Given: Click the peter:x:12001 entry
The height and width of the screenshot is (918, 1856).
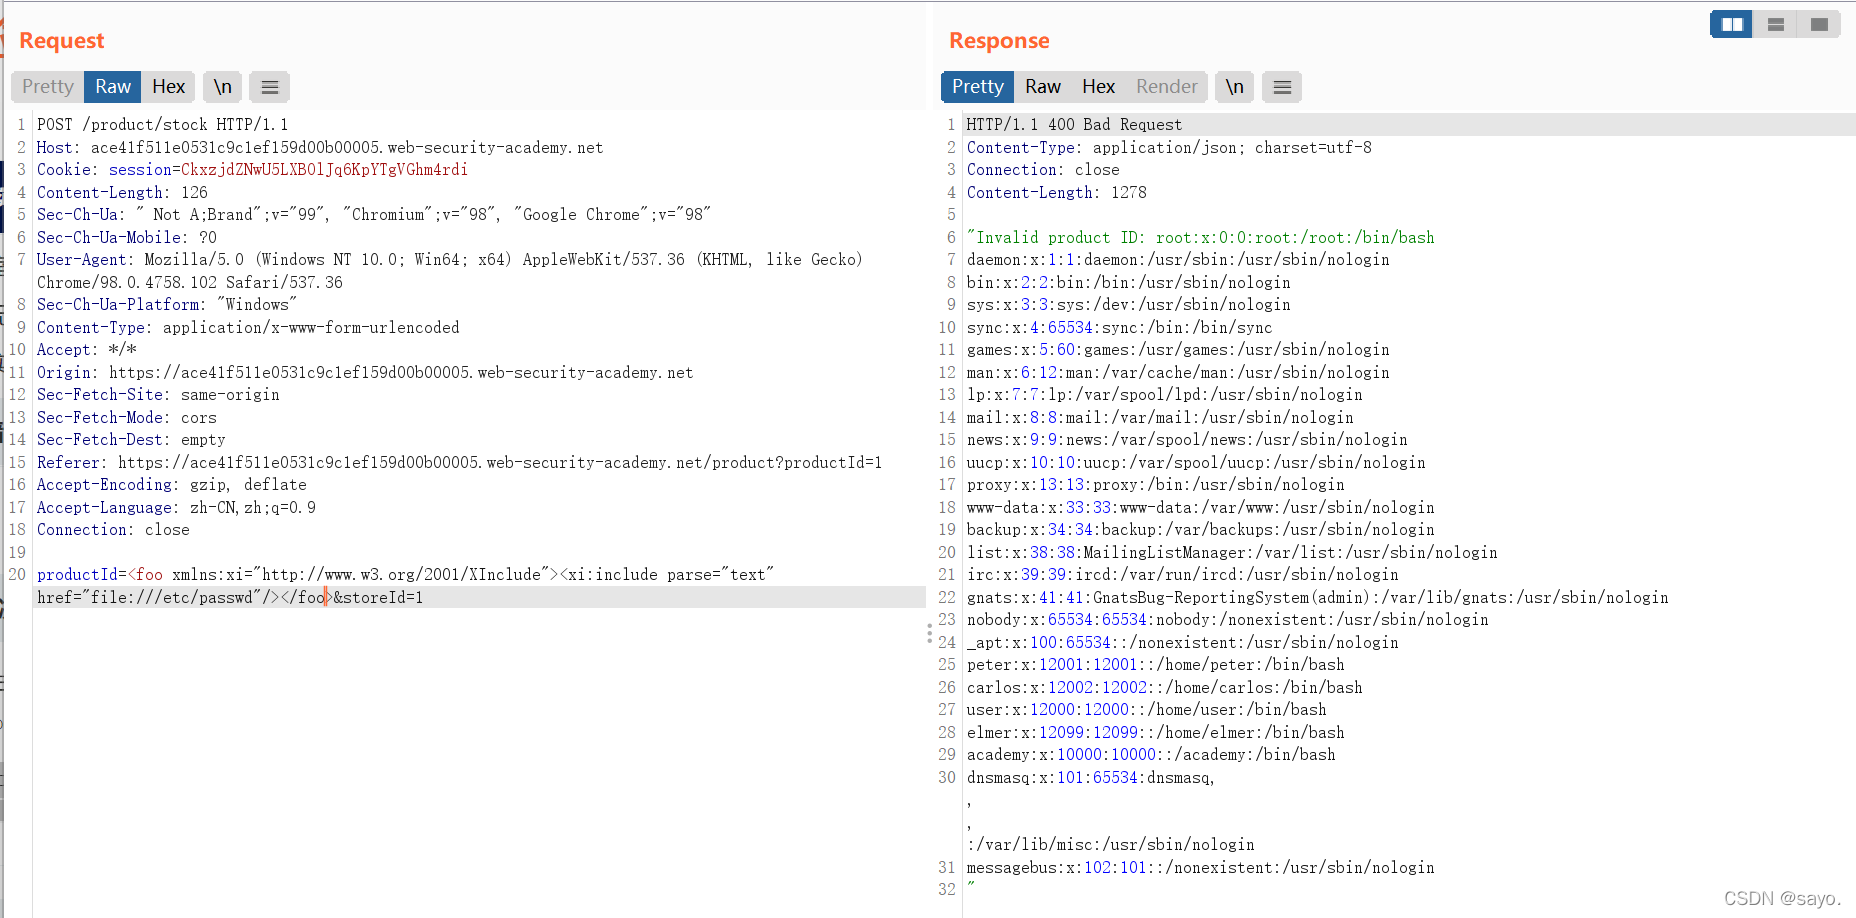Looking at the screenshot, I should 1156,665.
